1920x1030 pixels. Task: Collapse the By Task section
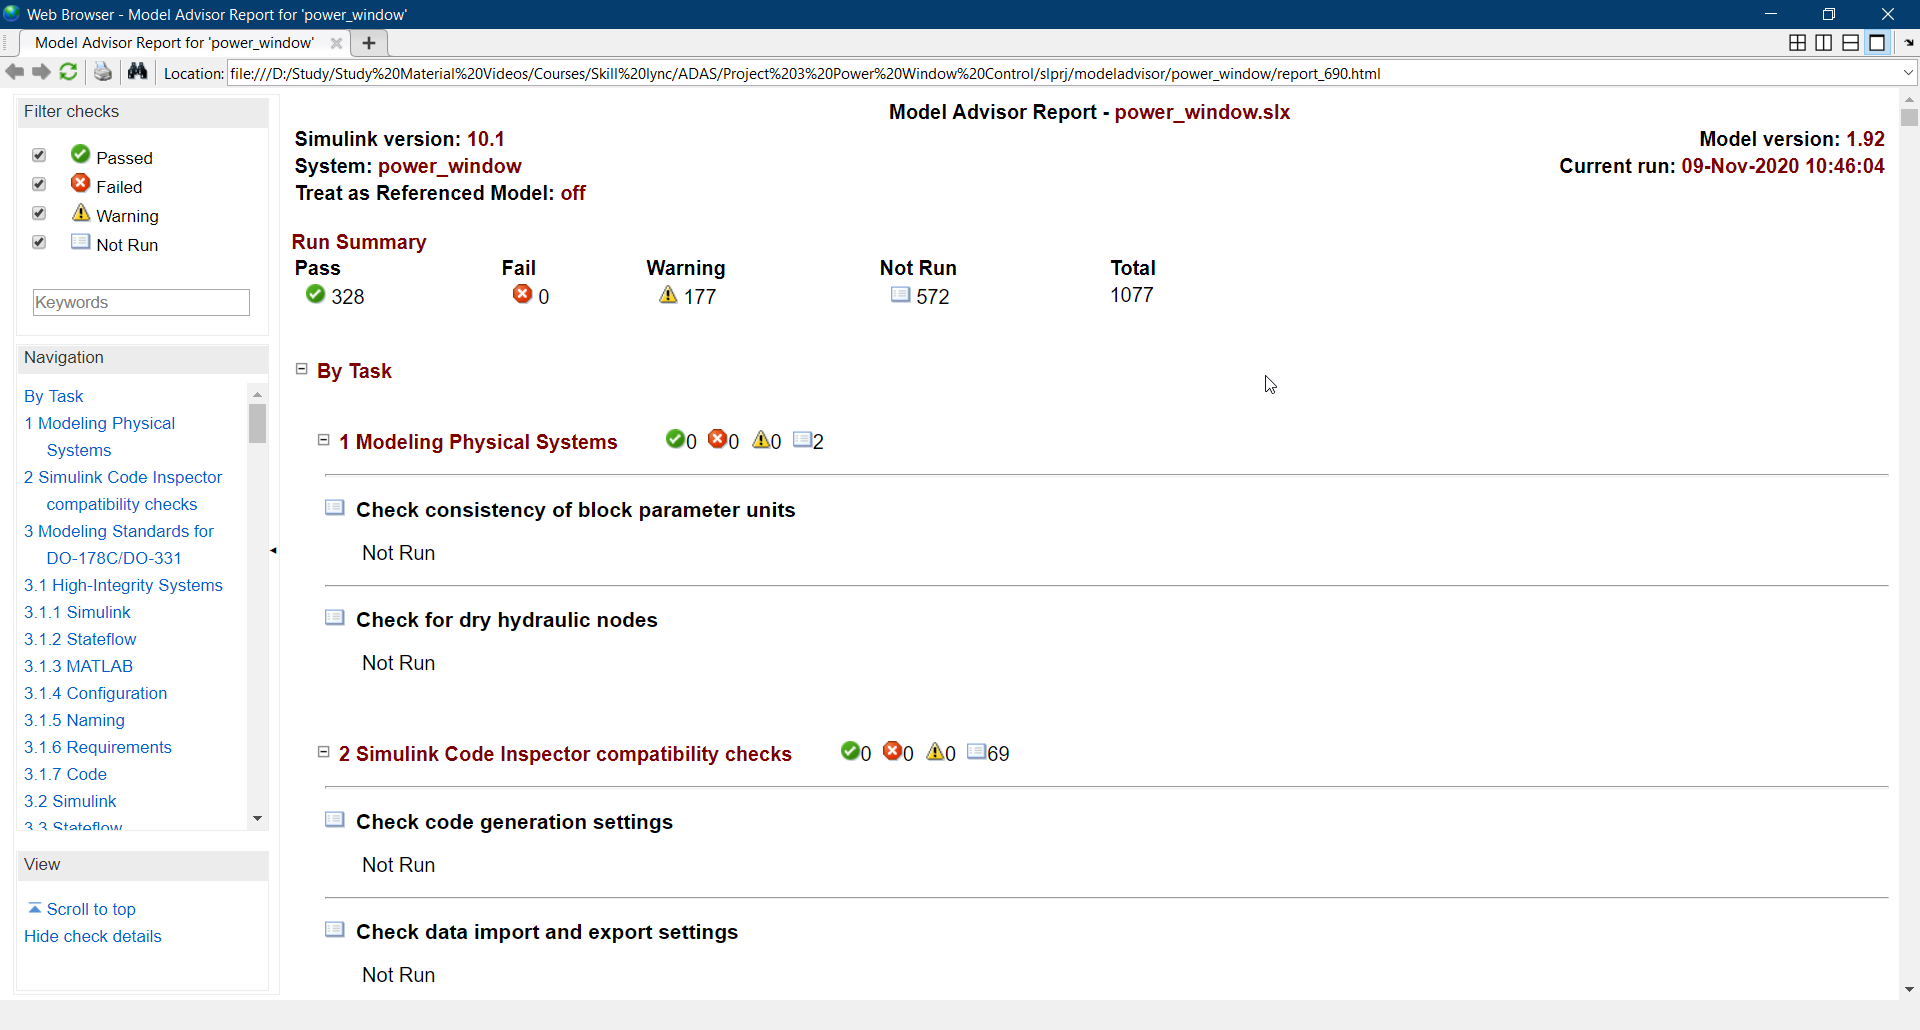[301, 369]
